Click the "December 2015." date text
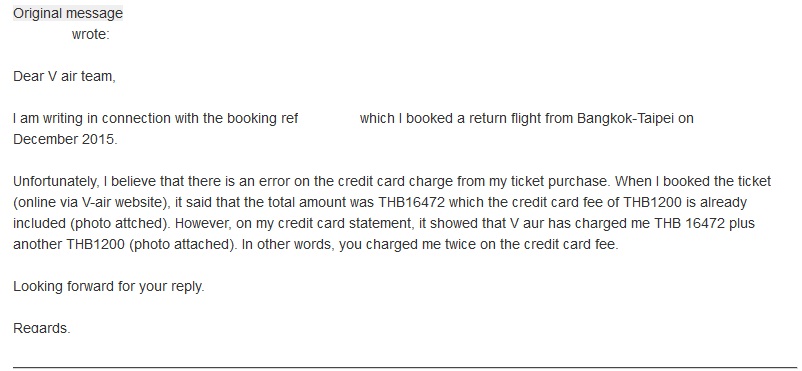The width and height of the screenshot is (802, 371). [65, 139]
